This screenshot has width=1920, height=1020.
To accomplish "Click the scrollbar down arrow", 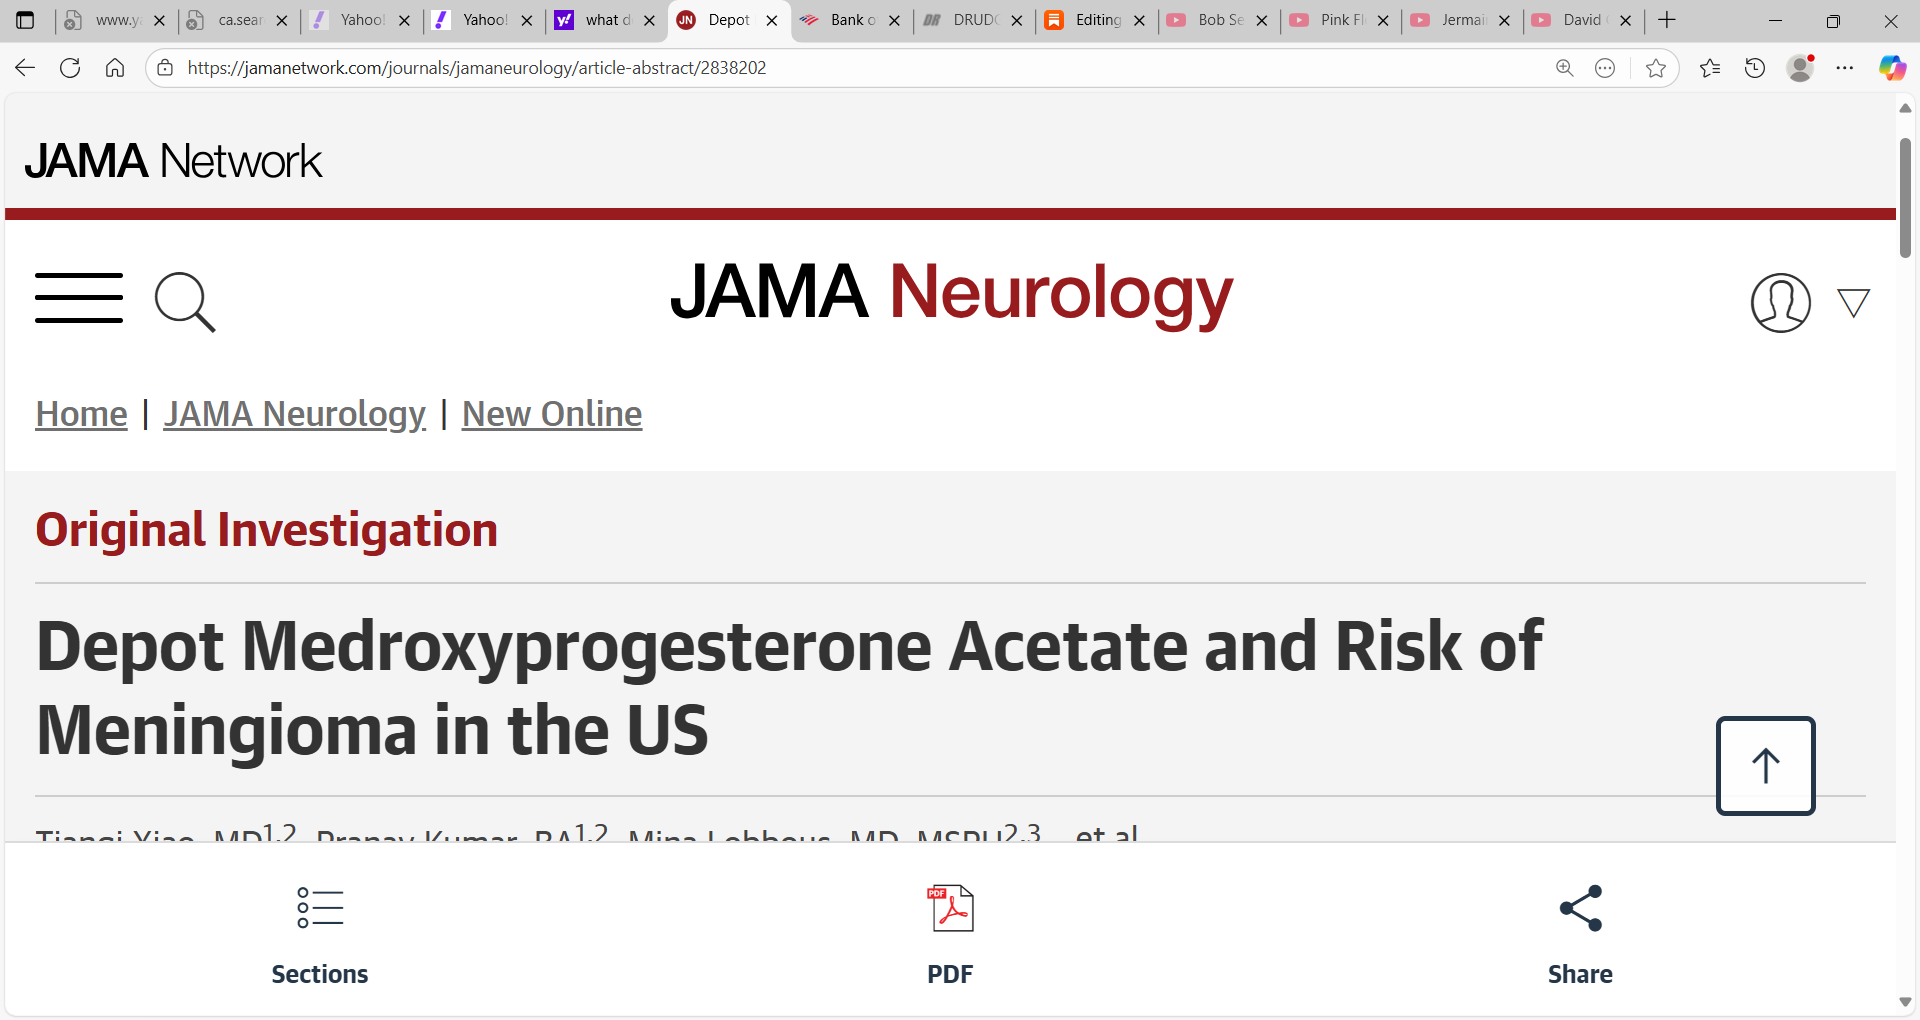I will [x=1905, y=1002].
